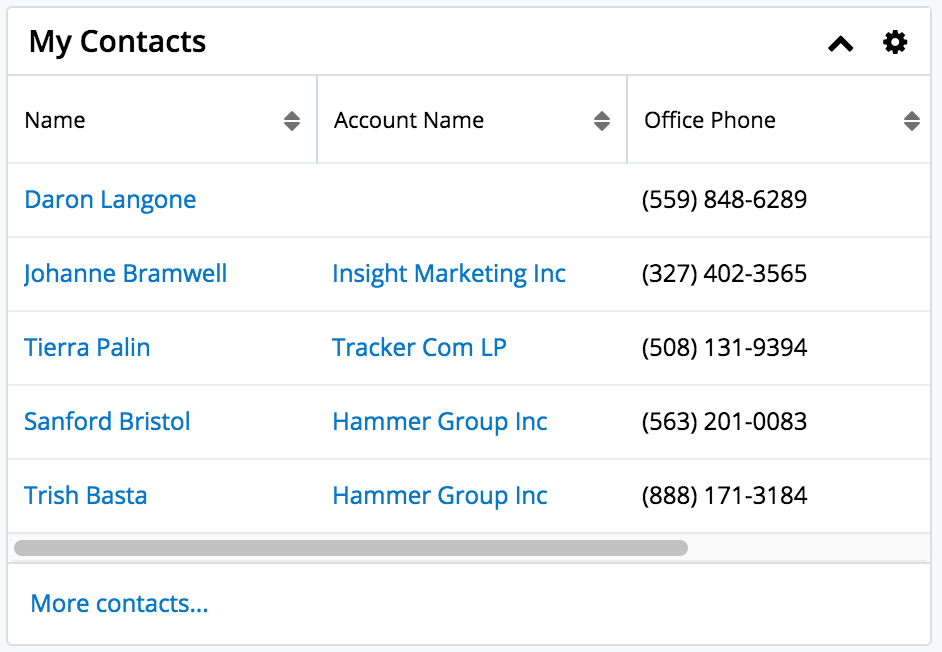Sort by Office Phone column arrows
This screenshot has height=652, width=942.
pos(911,121)
